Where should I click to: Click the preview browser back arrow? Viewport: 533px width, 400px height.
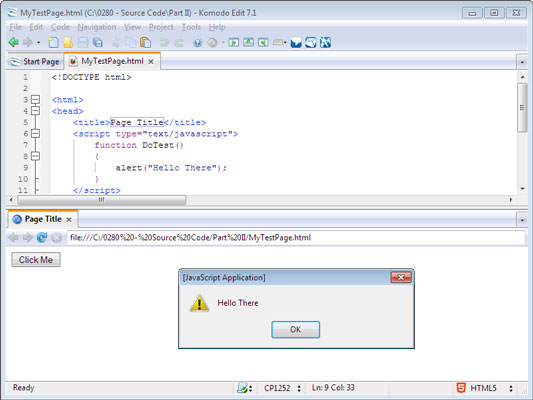(13, 237)
